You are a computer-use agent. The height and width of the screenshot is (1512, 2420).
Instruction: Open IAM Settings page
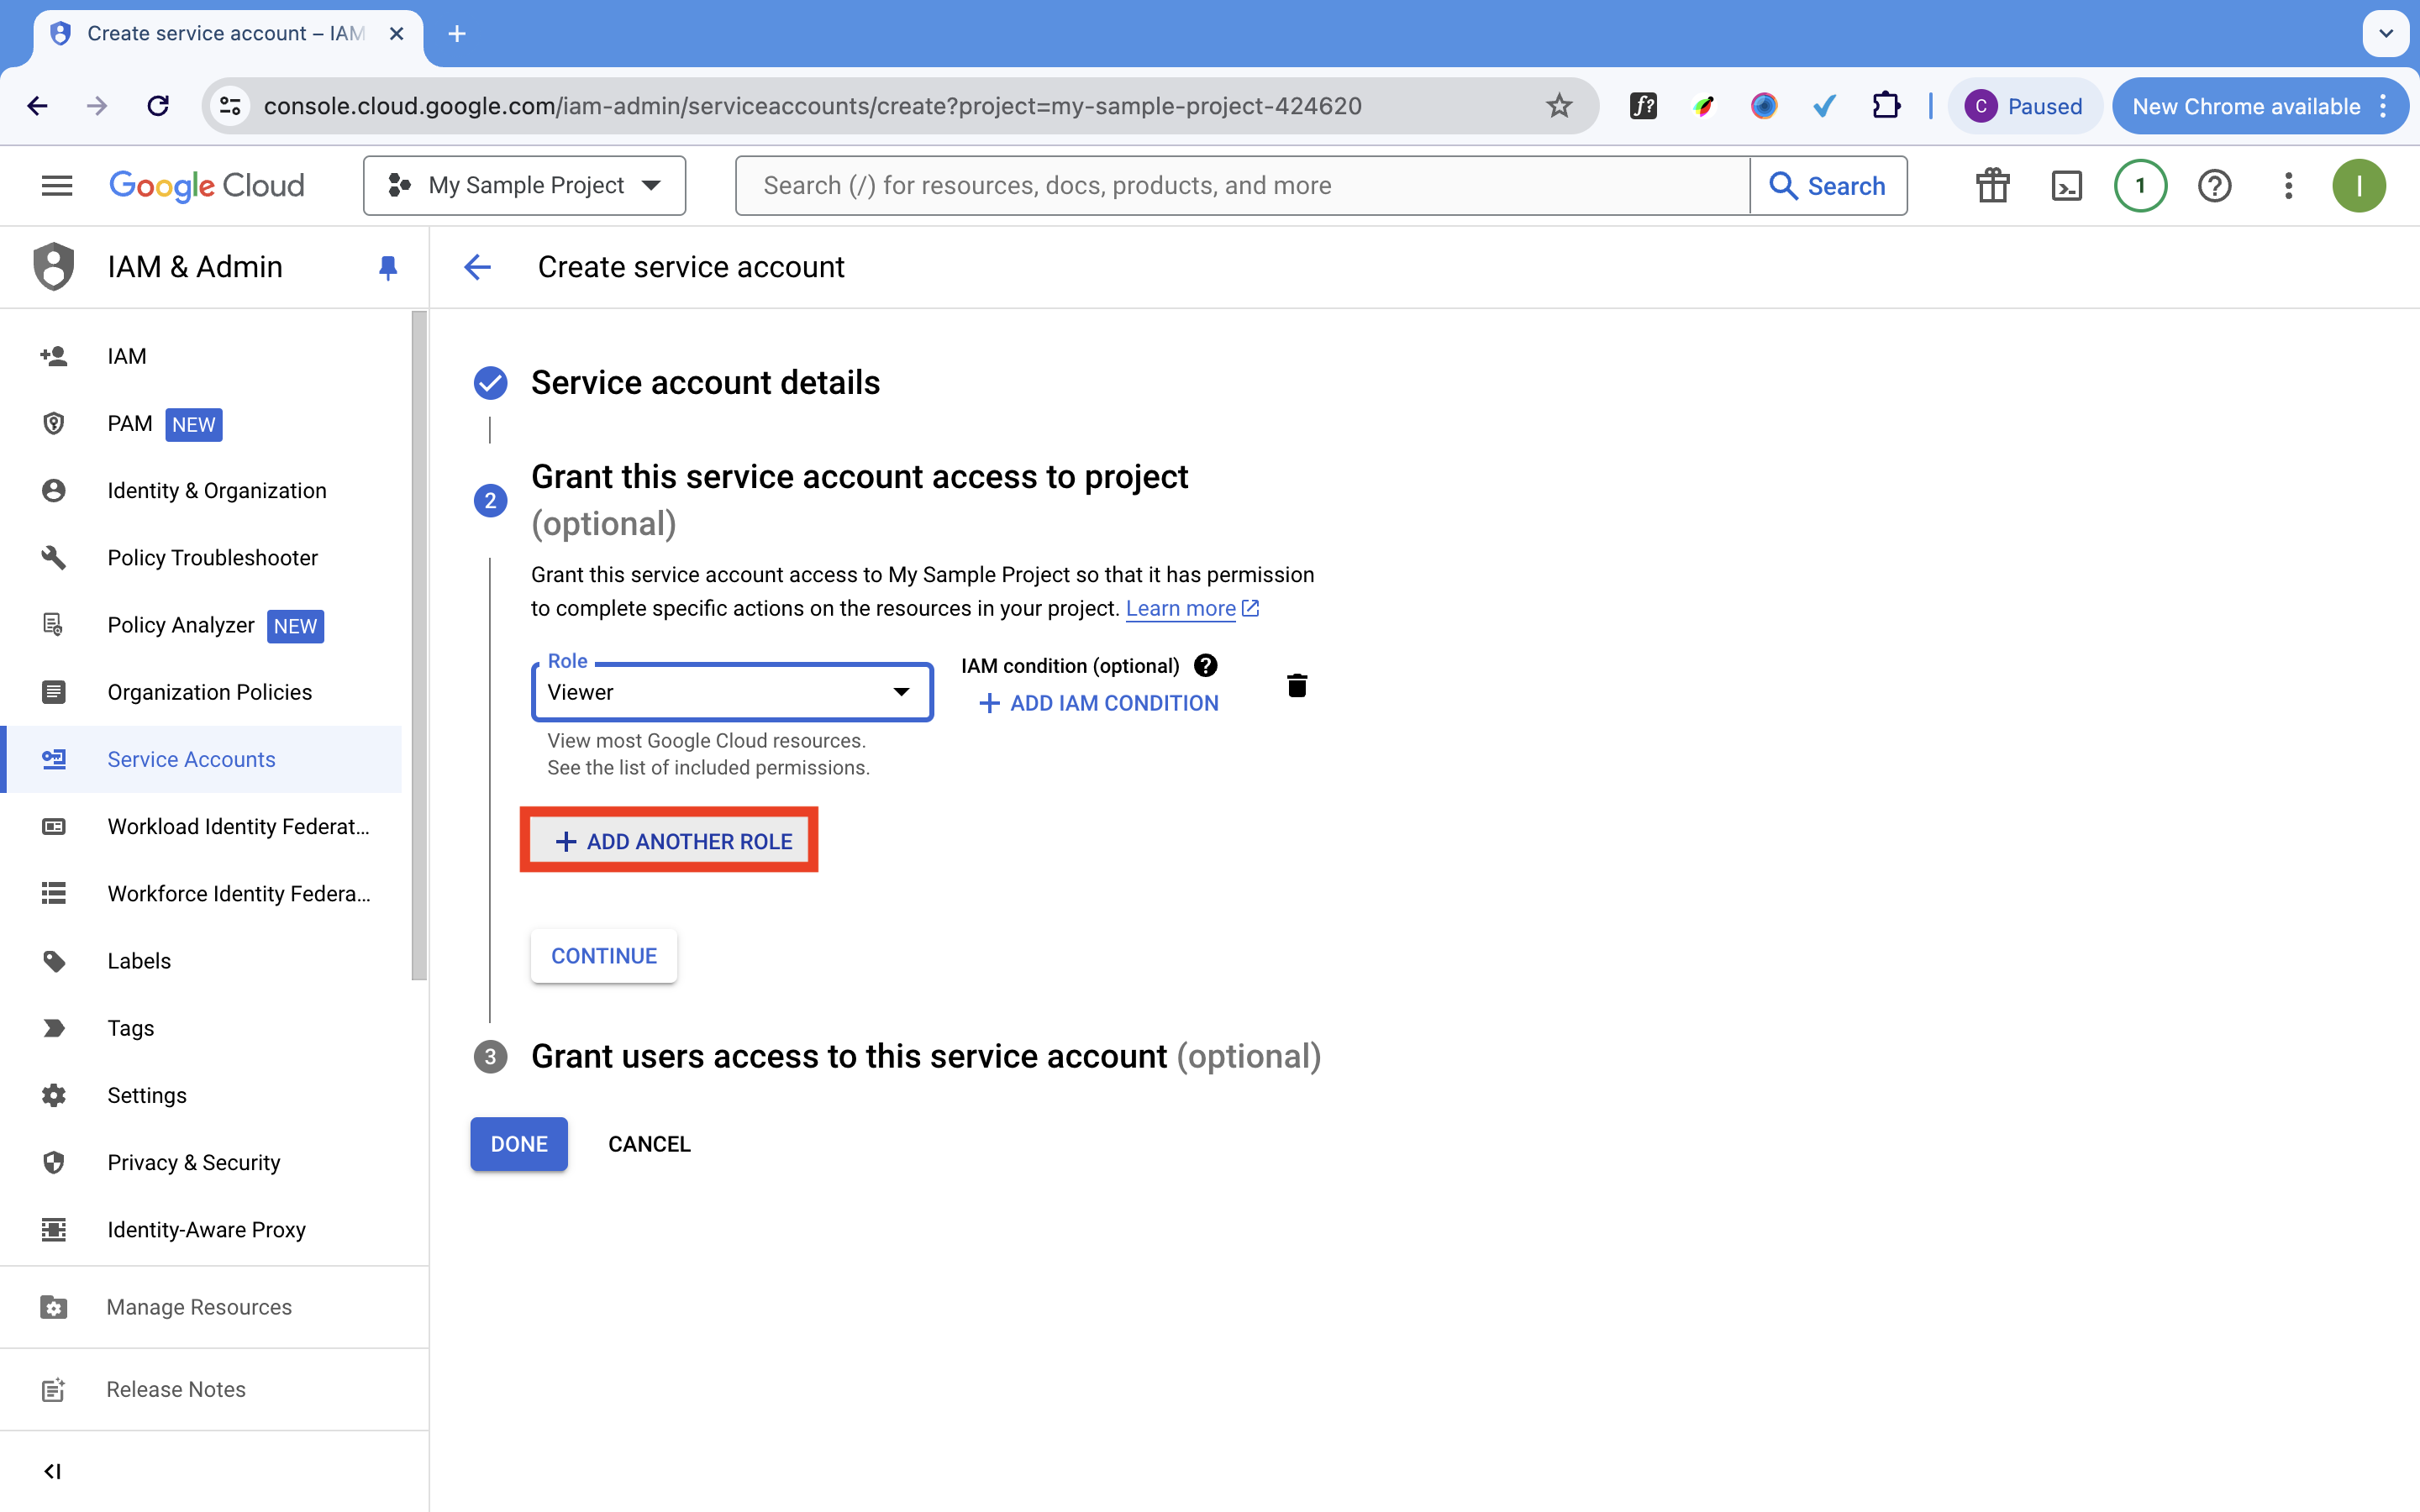[x=201, y=1095]
